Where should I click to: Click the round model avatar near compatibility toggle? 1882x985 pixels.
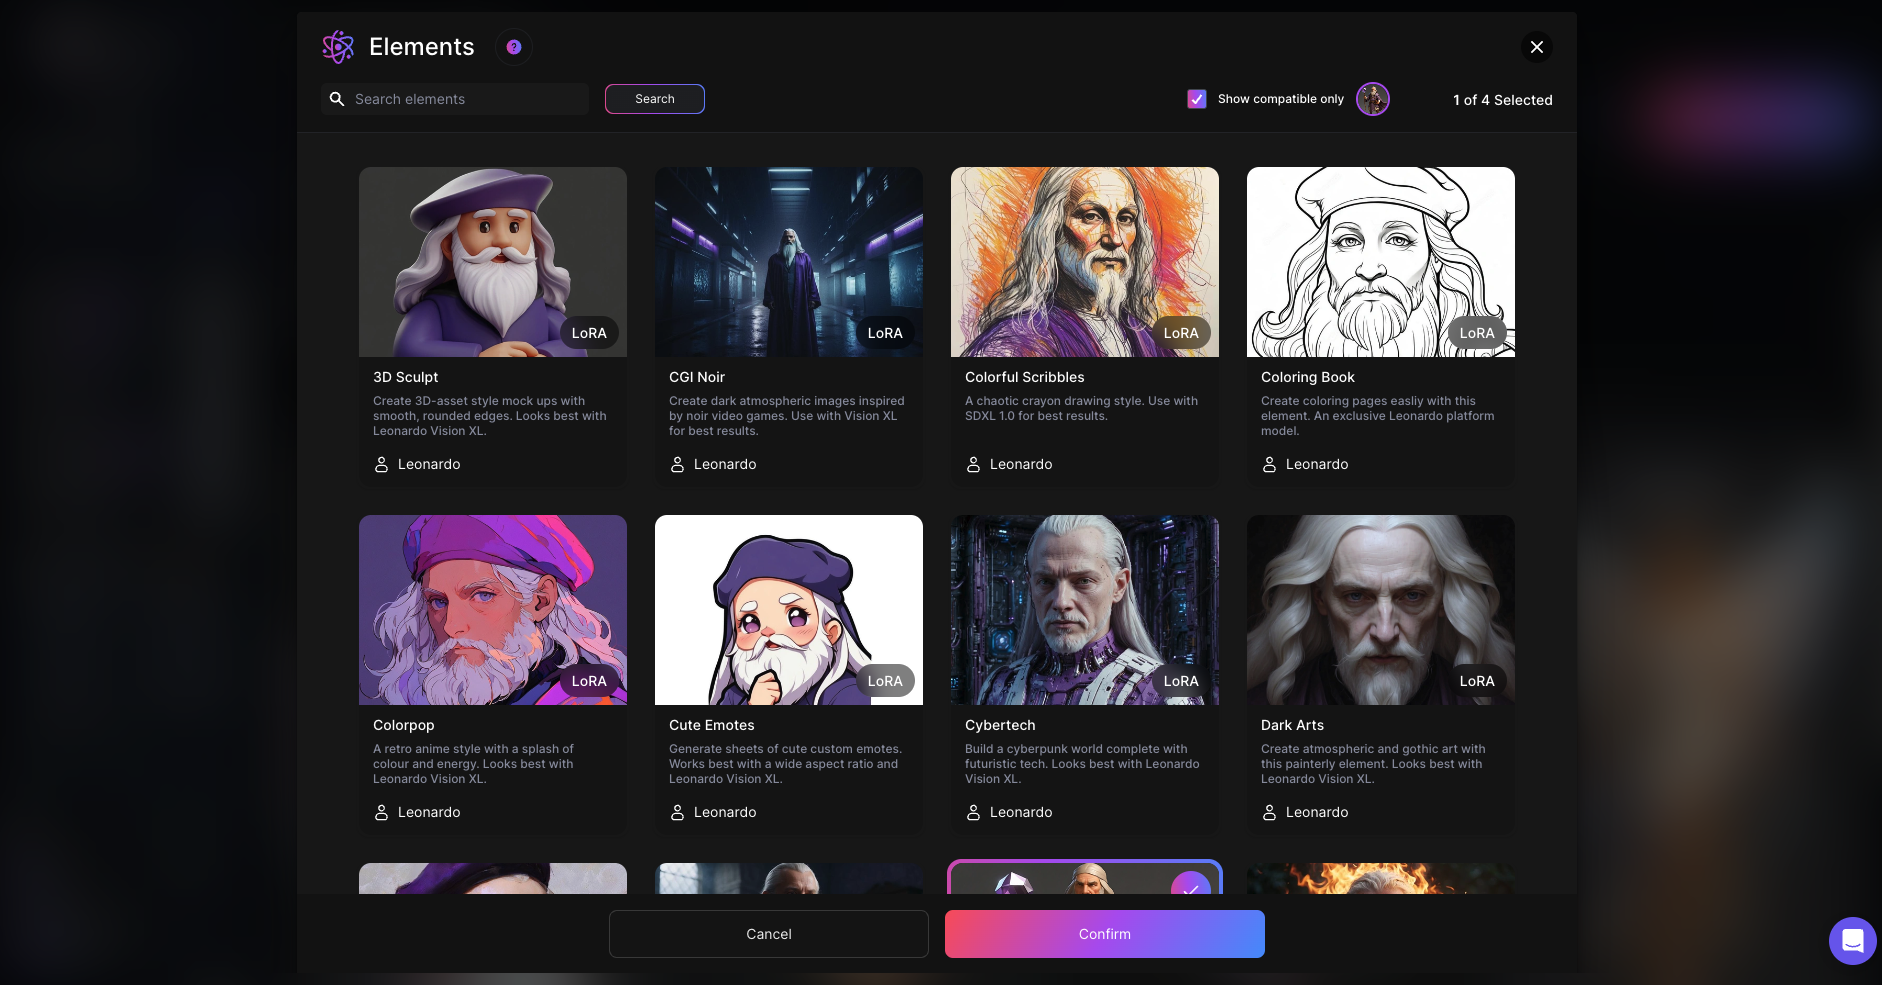coord(1372,99)
